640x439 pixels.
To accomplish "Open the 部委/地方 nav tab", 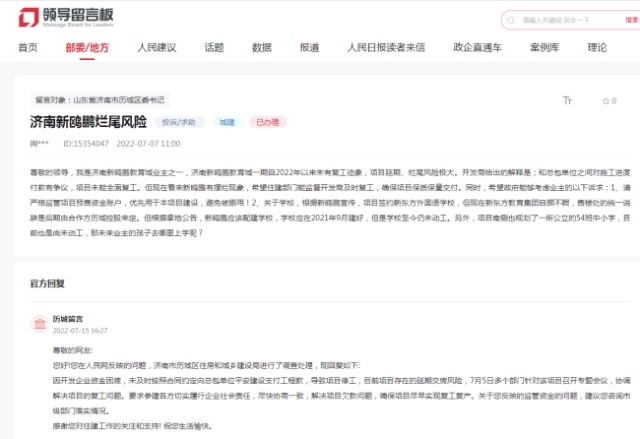I will pos(87,47).
